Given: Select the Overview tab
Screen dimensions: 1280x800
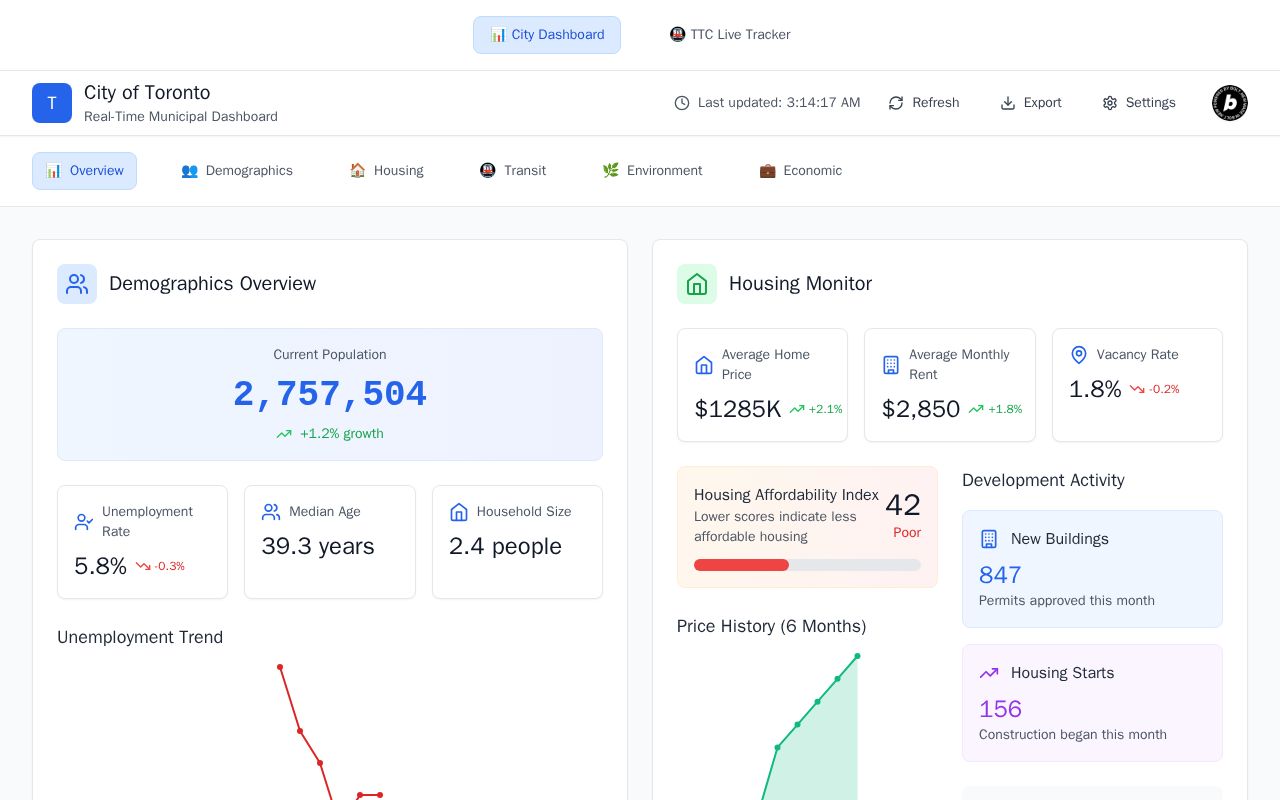Looking at the screenshot, I should pos(84,171).
